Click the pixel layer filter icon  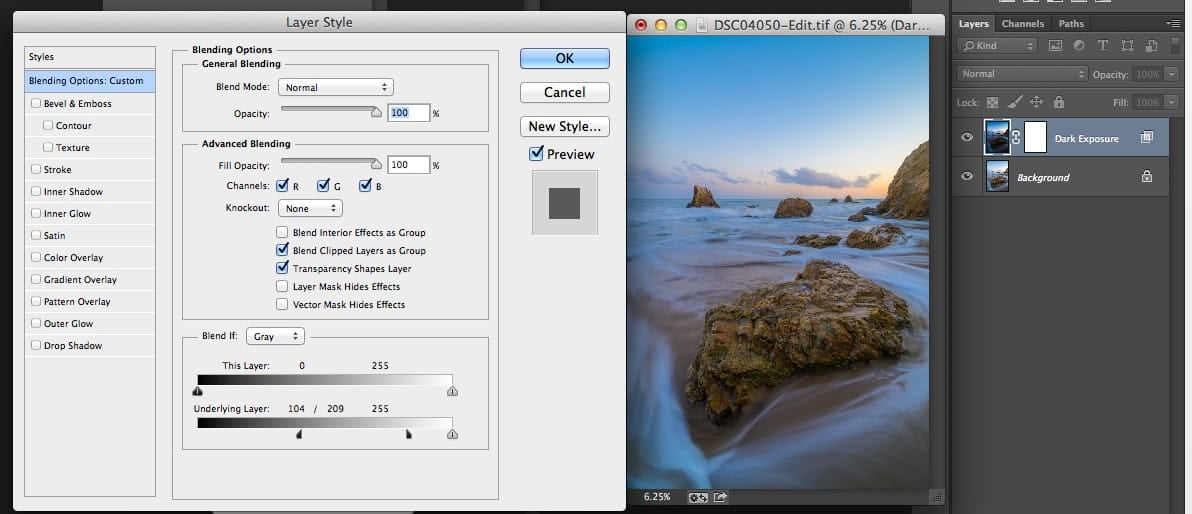[1054, 46]
